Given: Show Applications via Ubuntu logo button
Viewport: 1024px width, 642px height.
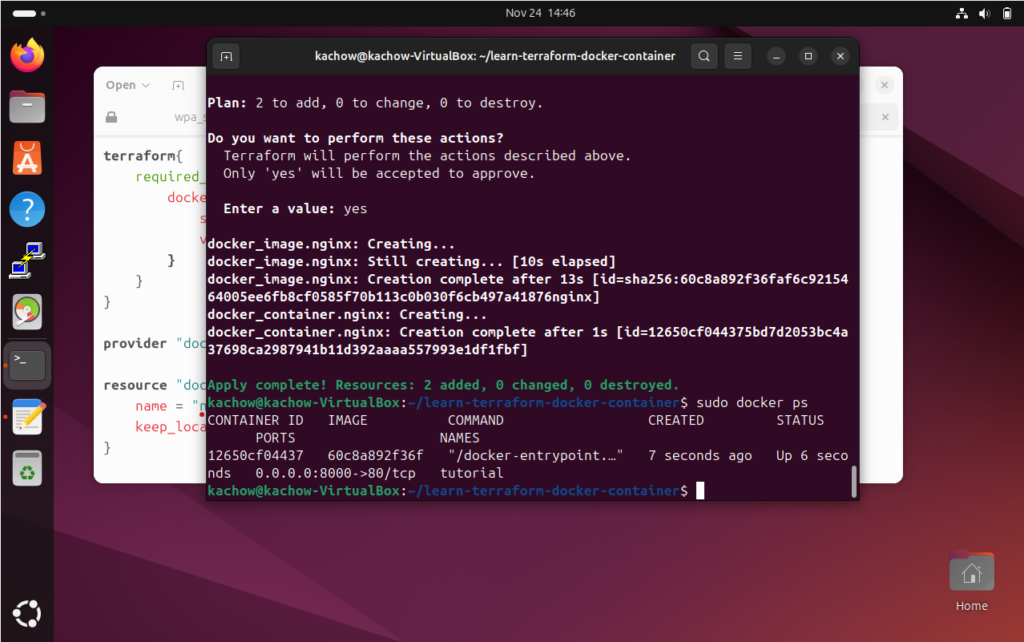Looking at the screenshot, I should [27, 613].
